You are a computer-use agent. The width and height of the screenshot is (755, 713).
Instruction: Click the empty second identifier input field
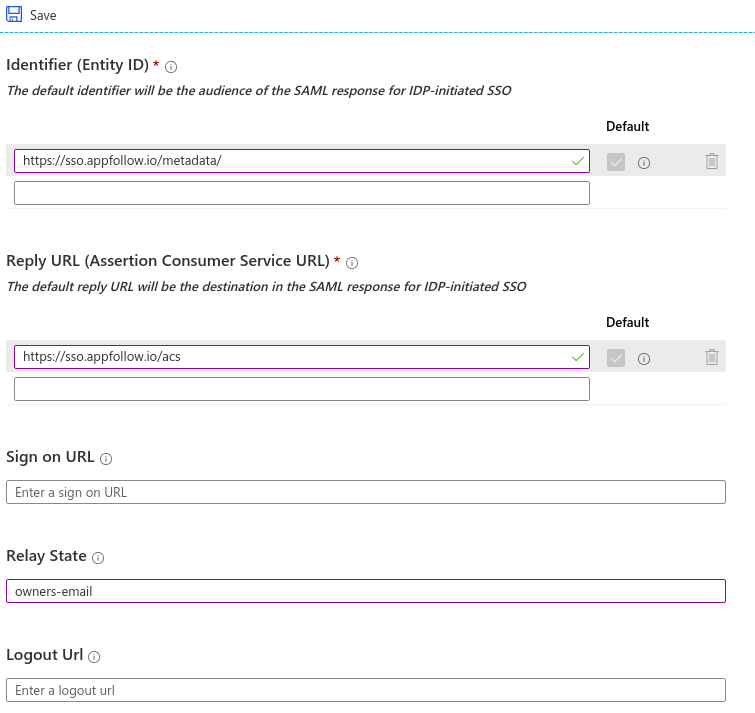pos(301,193)
